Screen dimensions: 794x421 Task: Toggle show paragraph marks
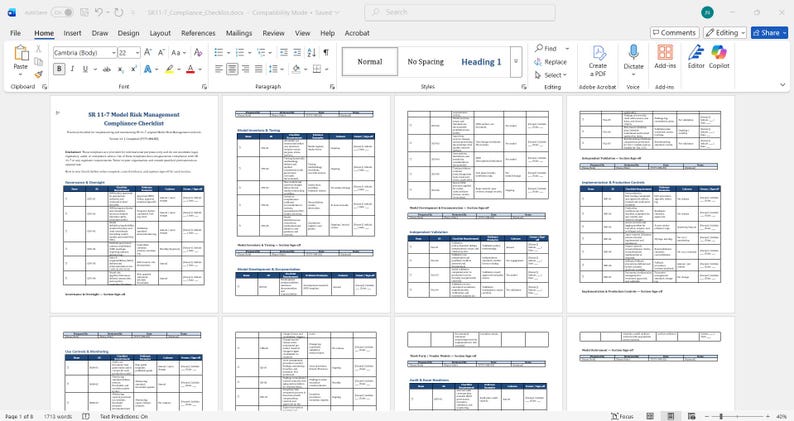[x=326, y=52]
